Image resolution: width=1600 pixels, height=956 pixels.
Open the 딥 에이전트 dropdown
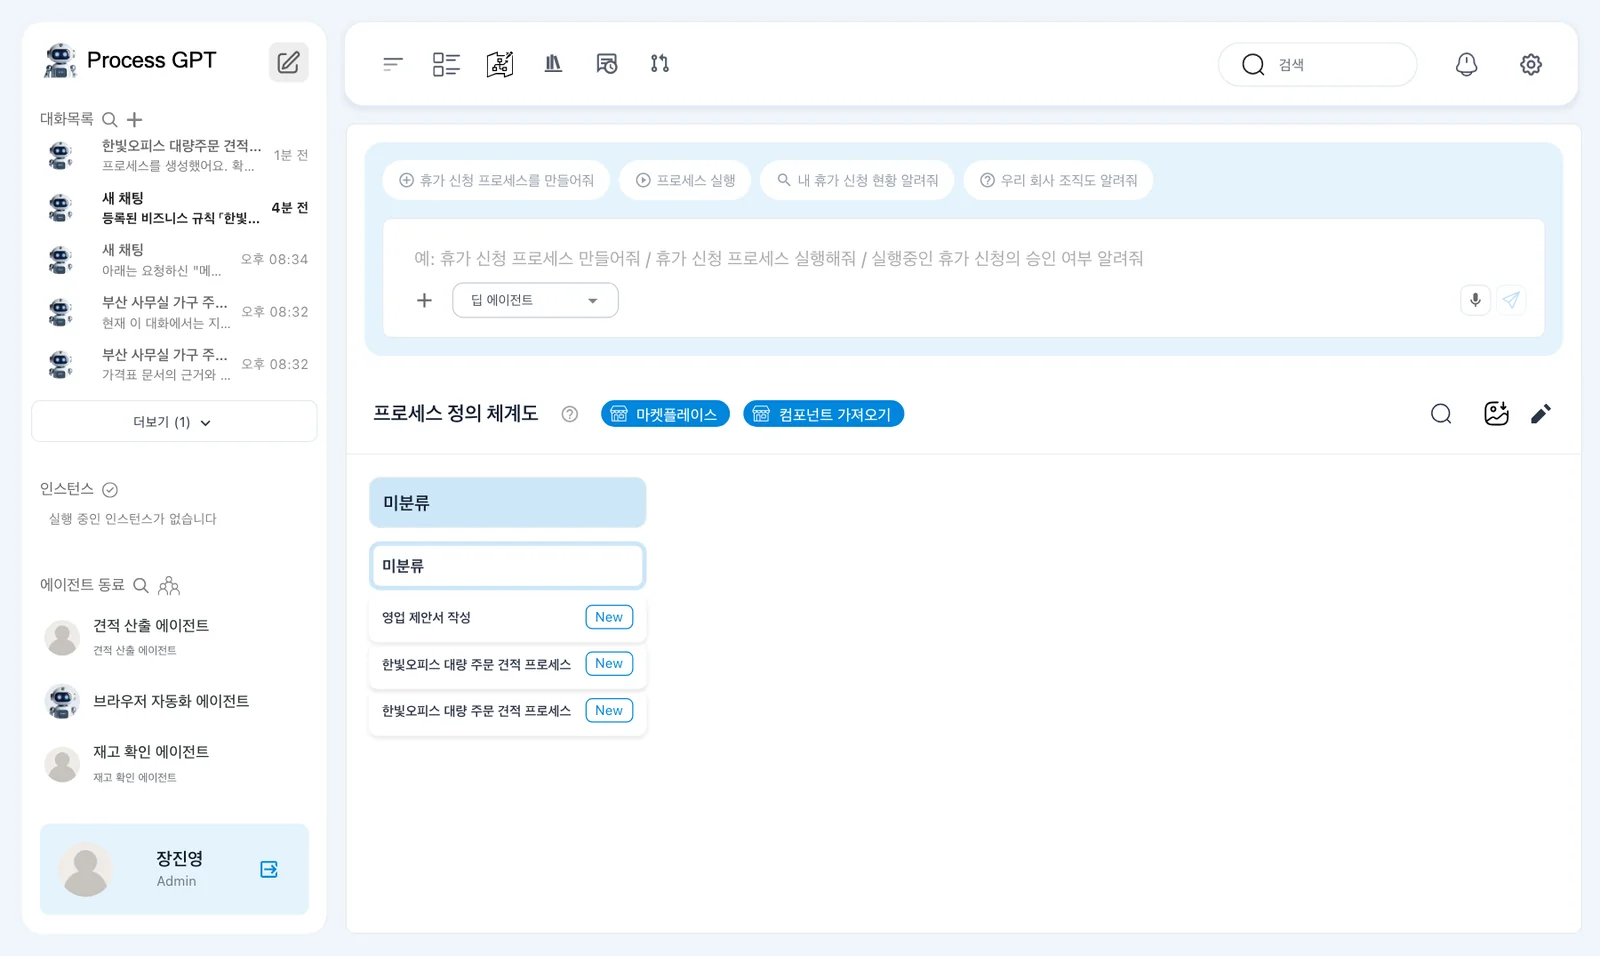coord(535,300)
